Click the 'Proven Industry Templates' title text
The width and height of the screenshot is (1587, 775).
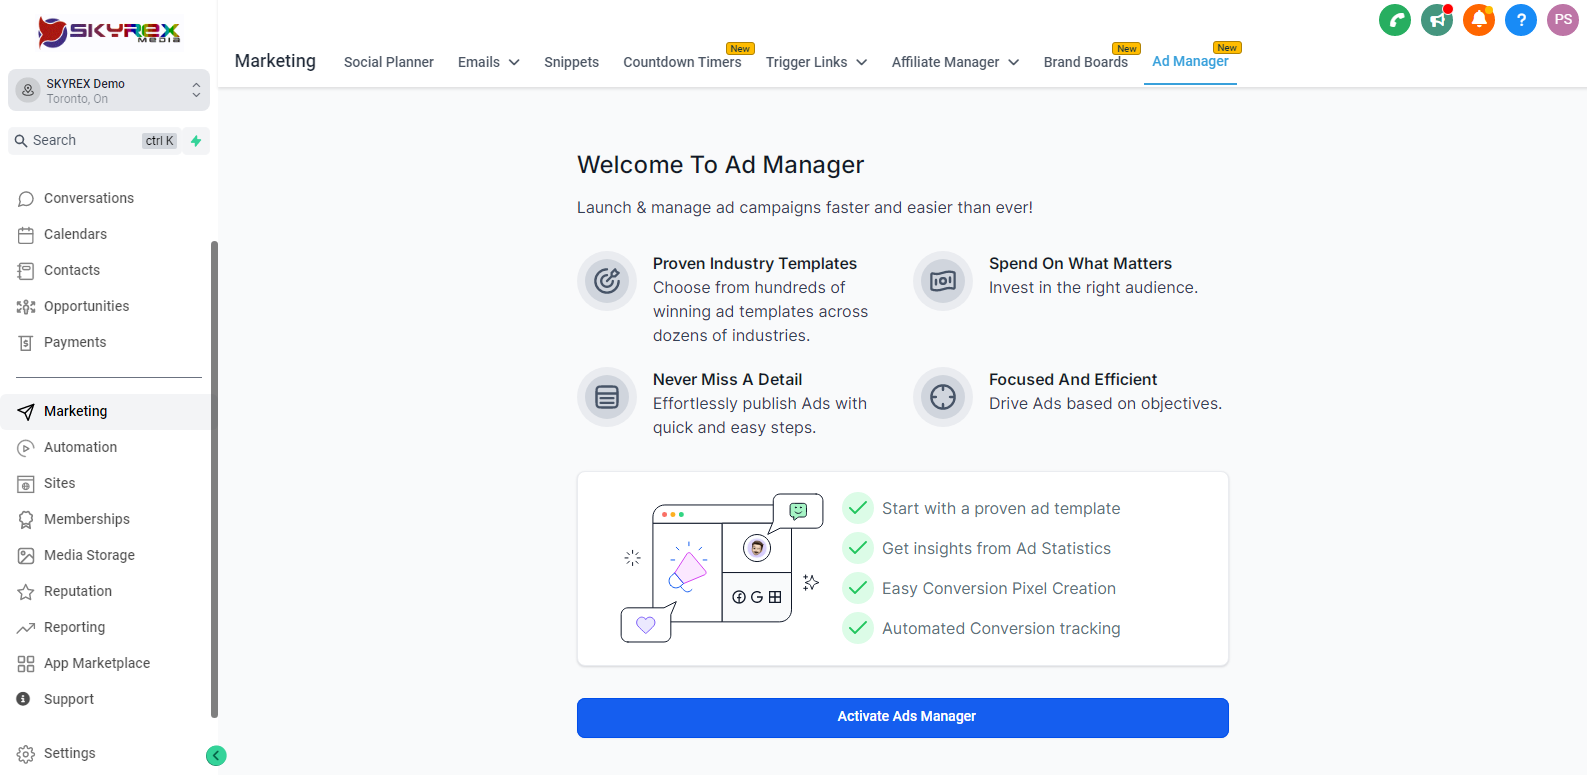point(755,264)
